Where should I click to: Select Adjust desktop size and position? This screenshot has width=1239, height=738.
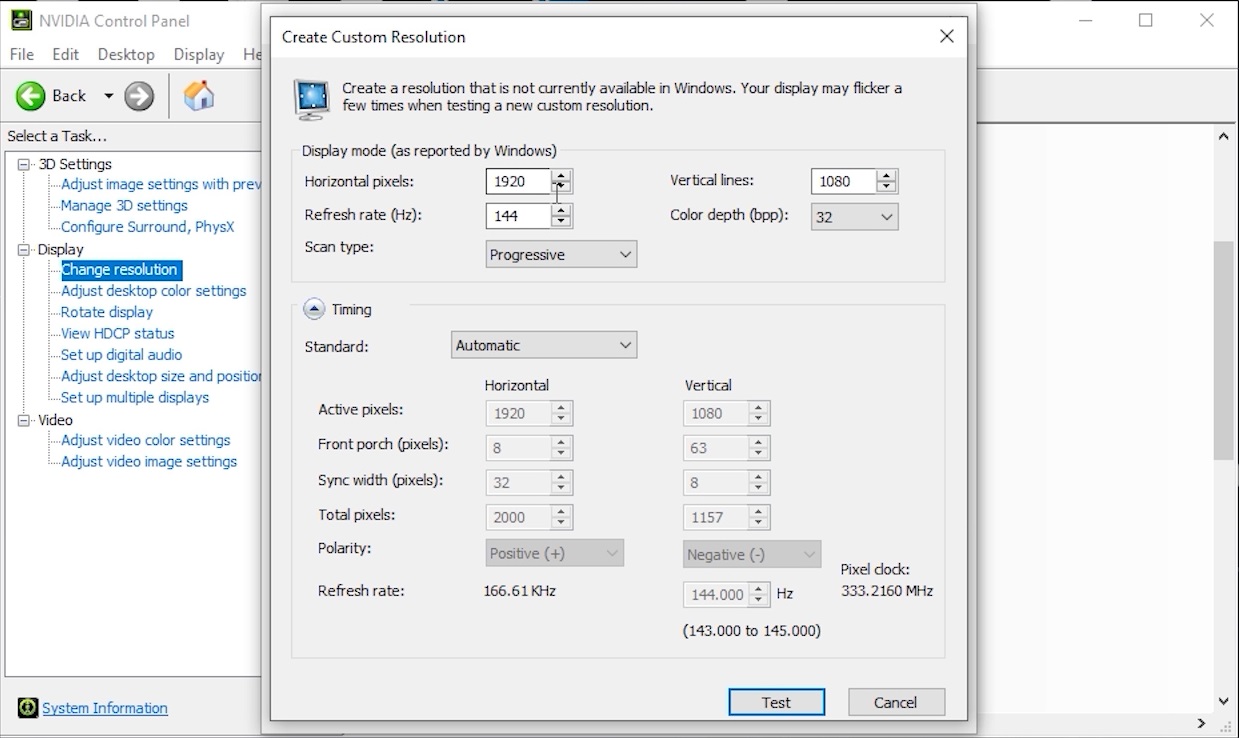pyautogui.click(x=160, y=376)
